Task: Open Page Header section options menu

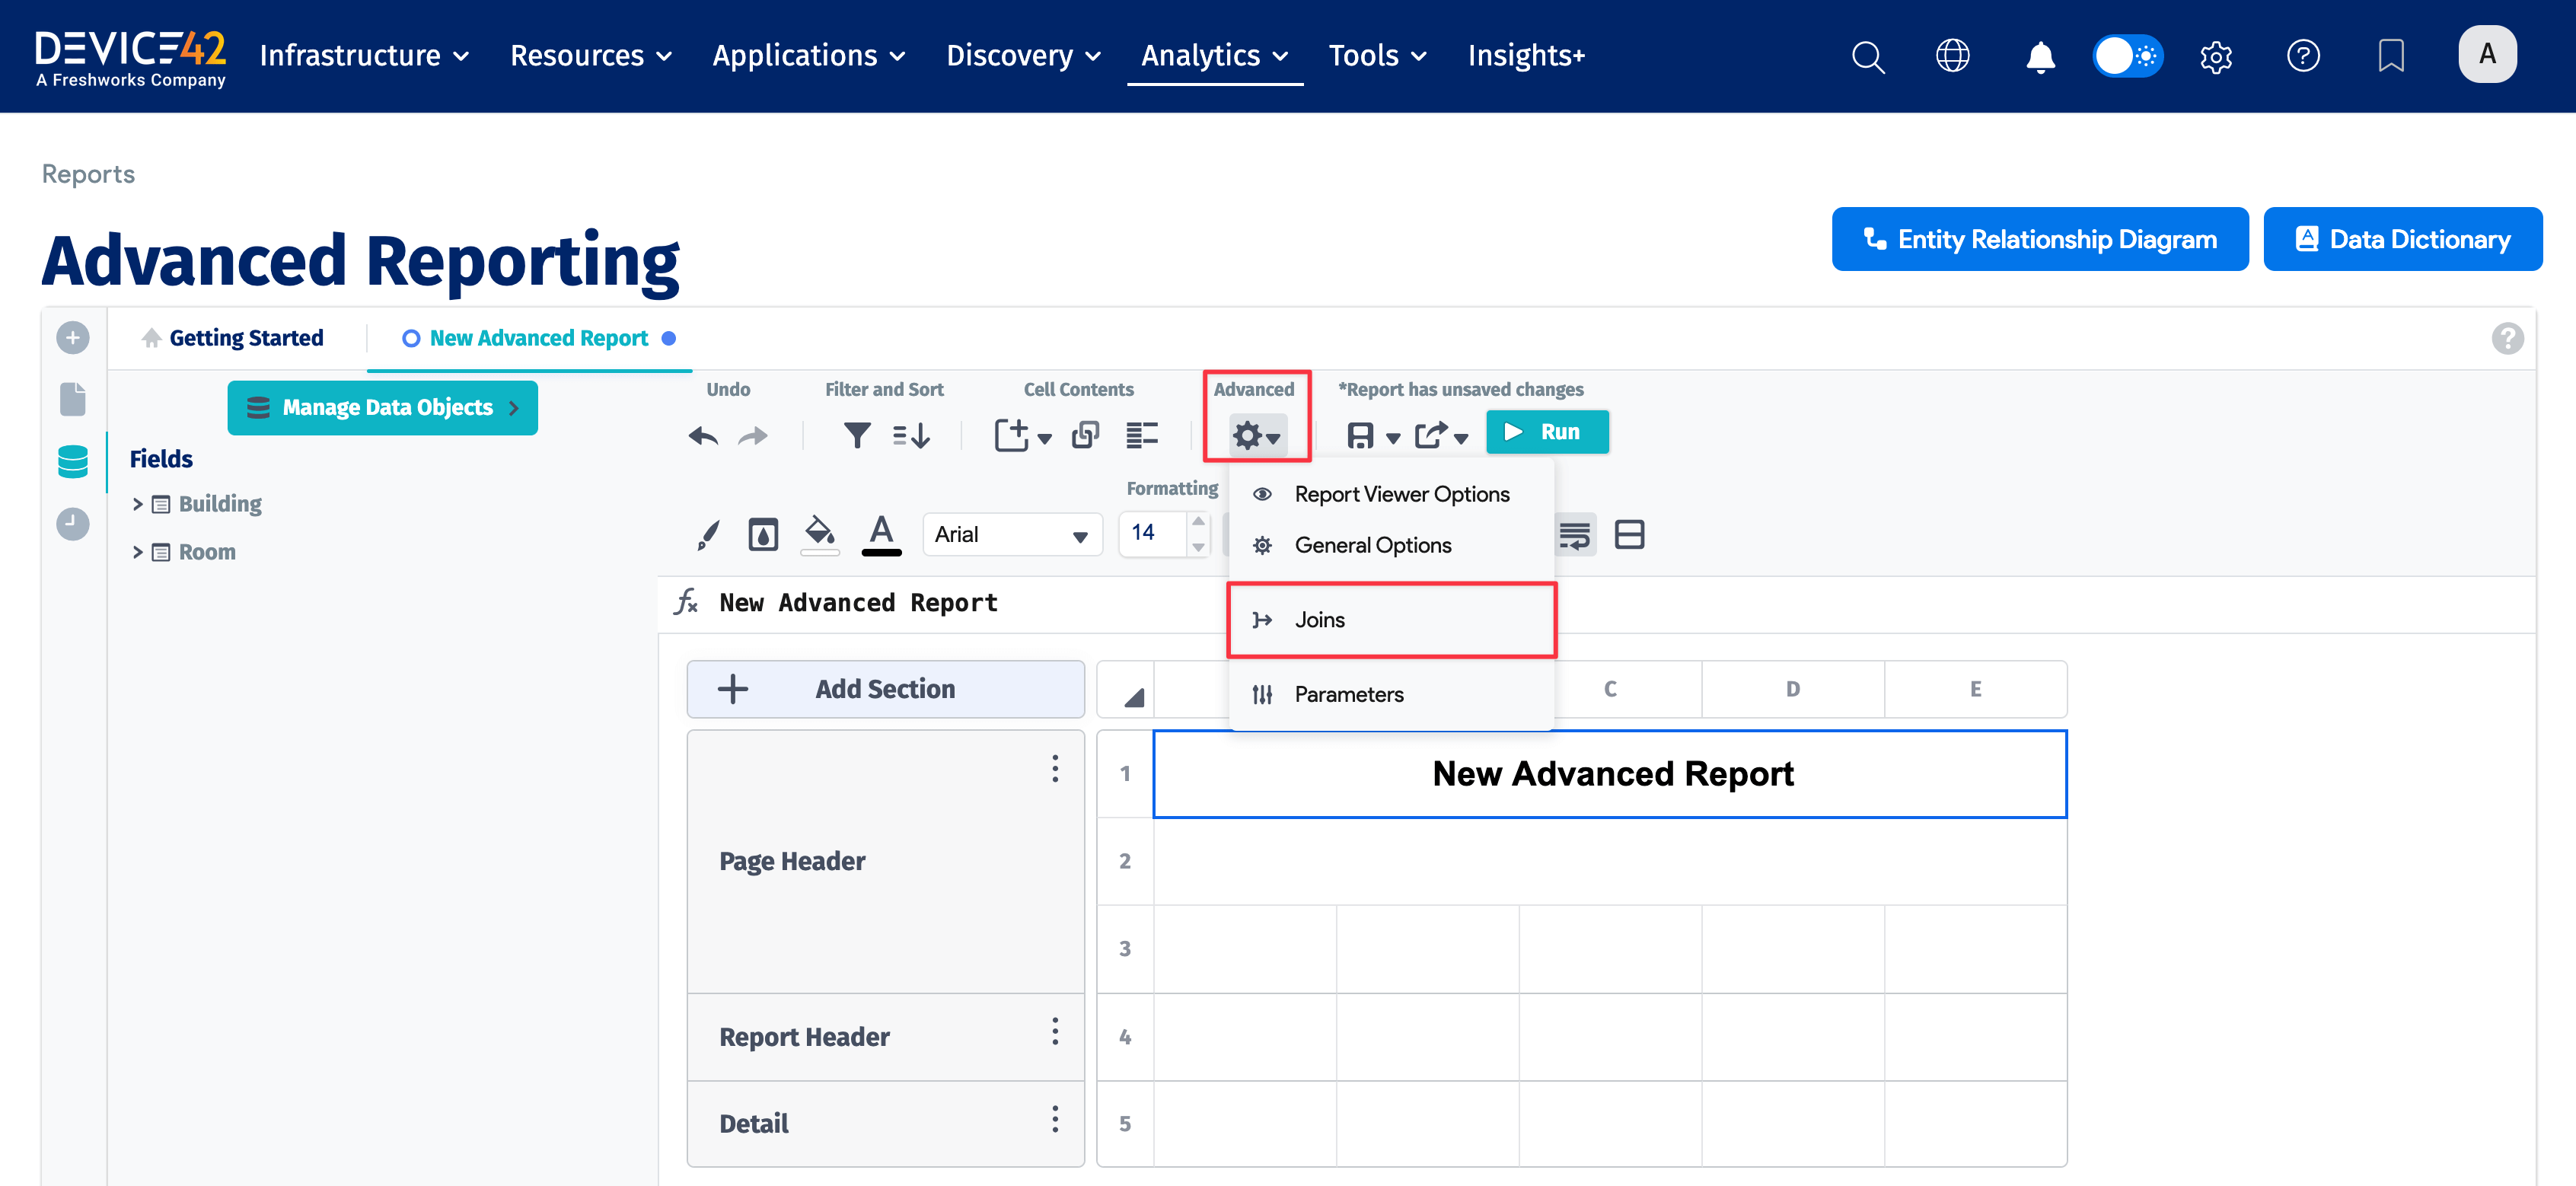Action: pyautogui.click(x=1055, y=769)
